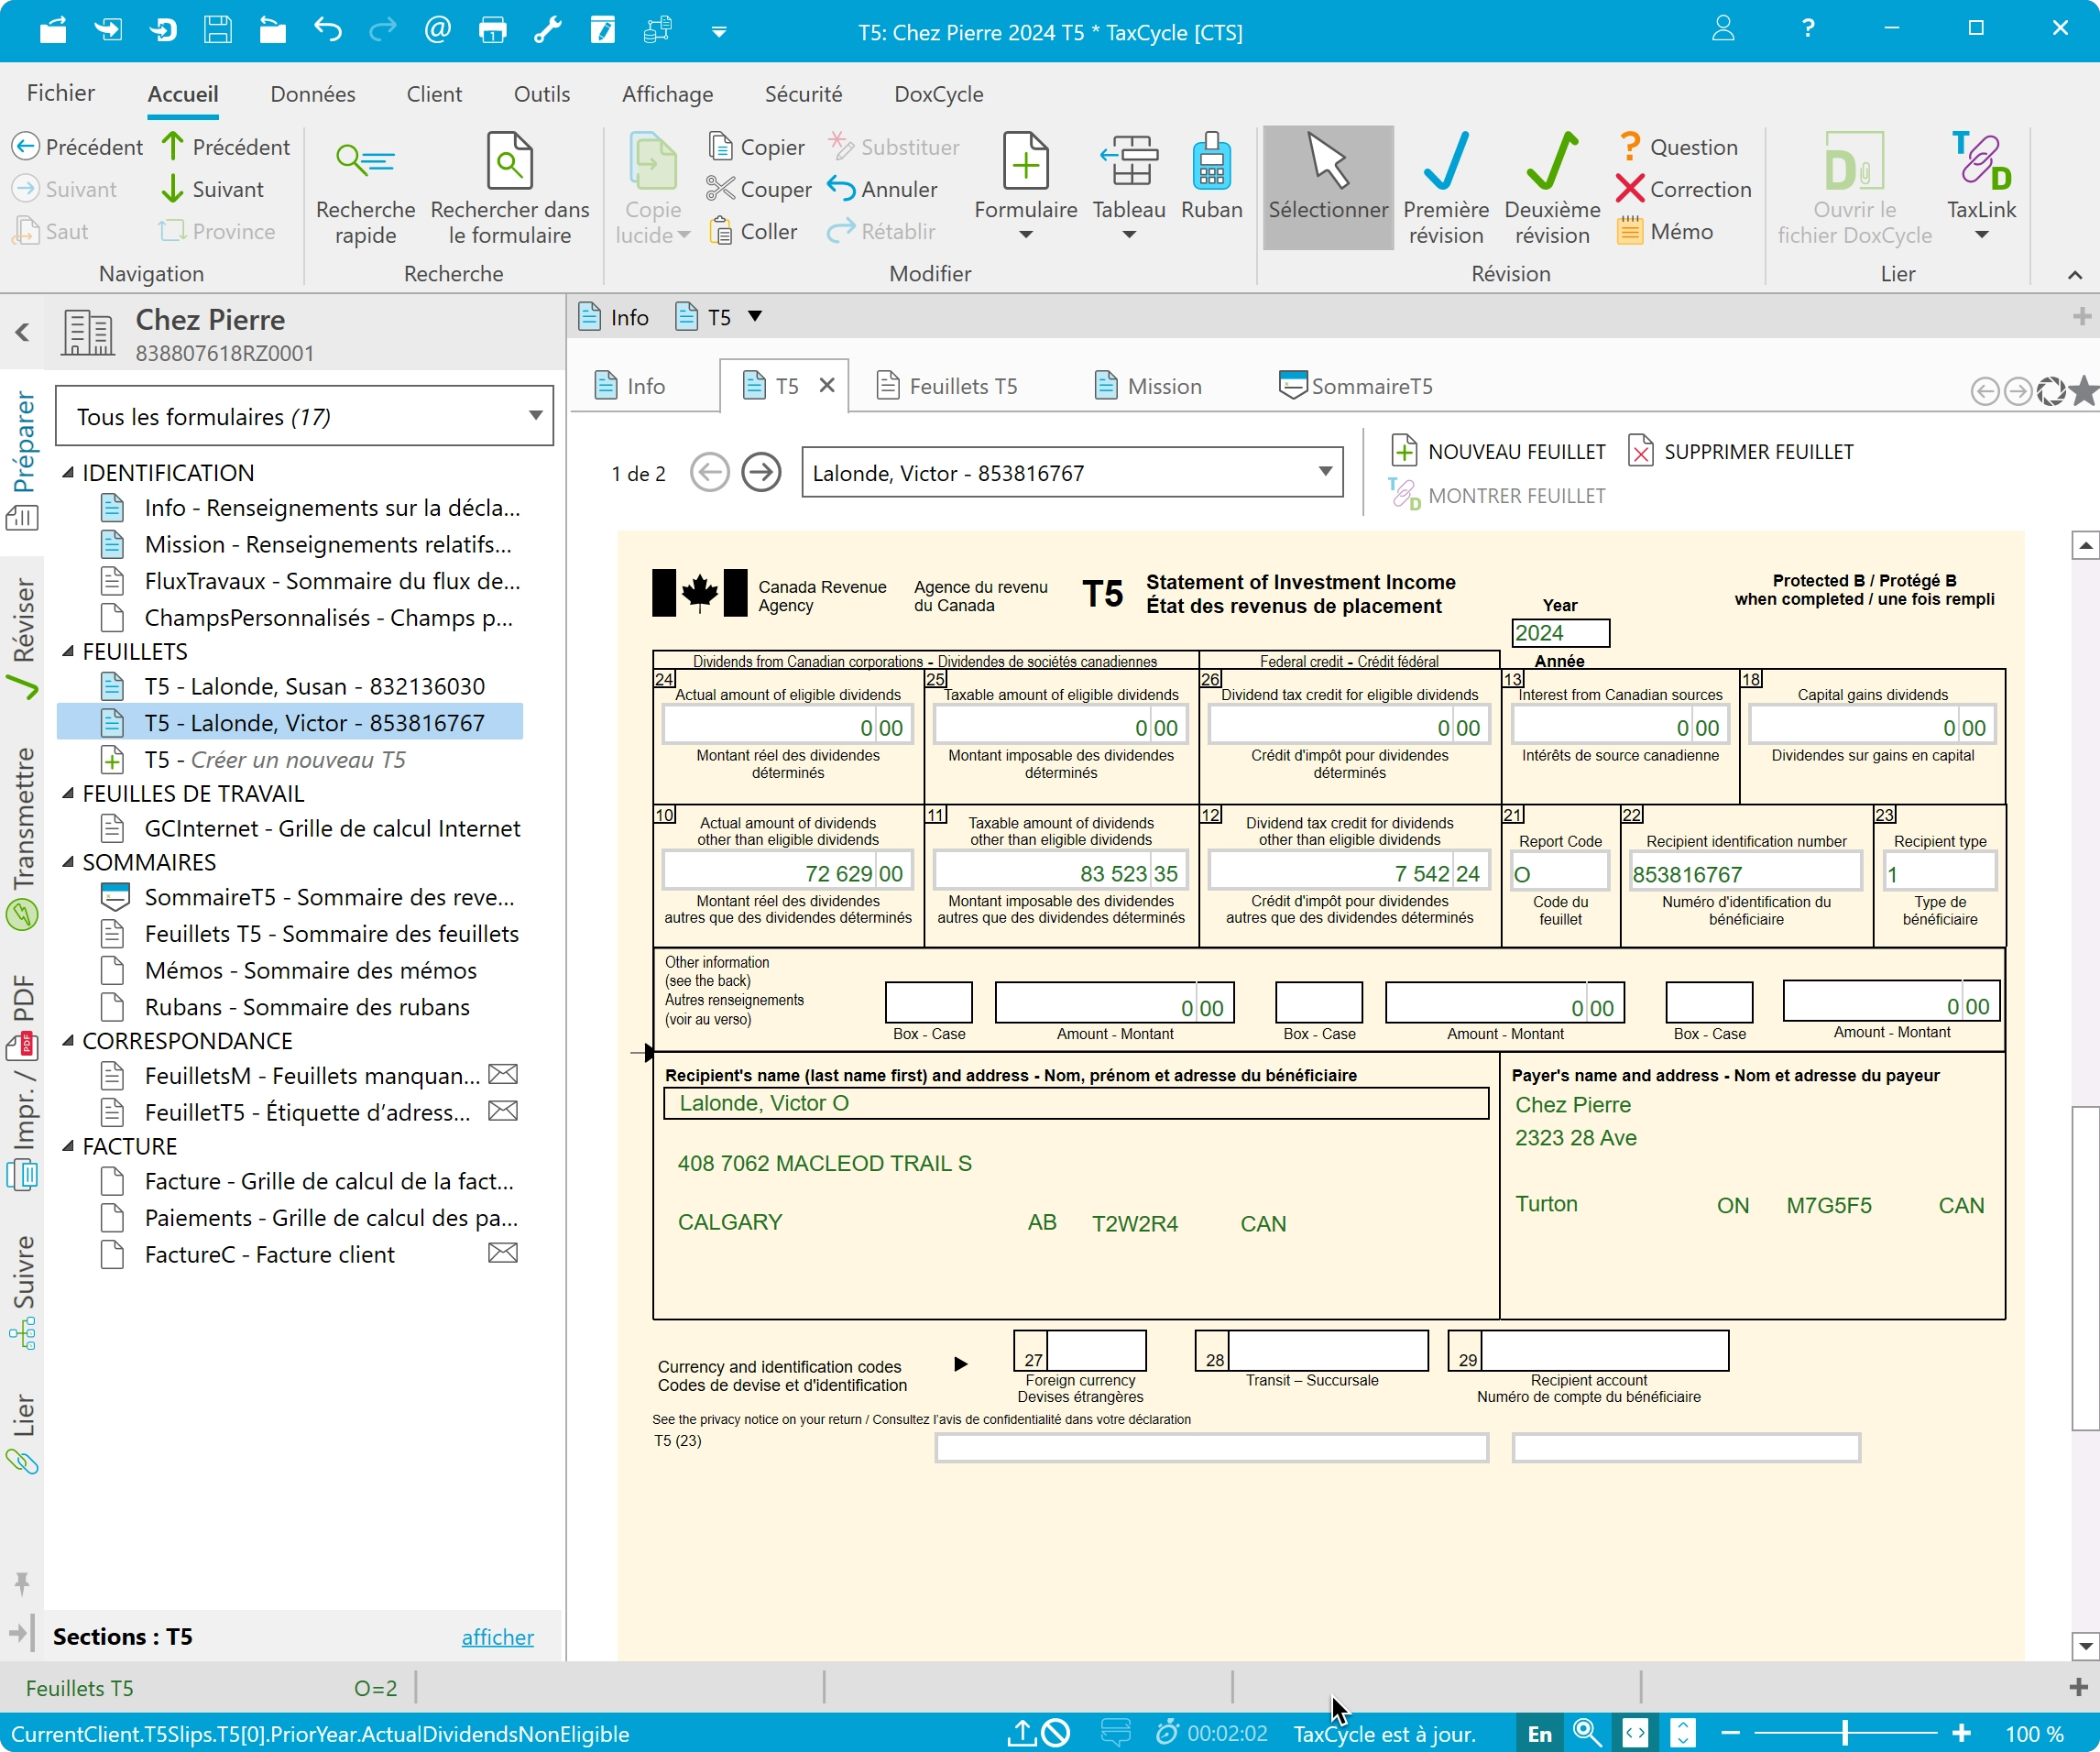Open Recherche rapide search tool
This screenshot has height=1752, width=2100.
[365, 190]
